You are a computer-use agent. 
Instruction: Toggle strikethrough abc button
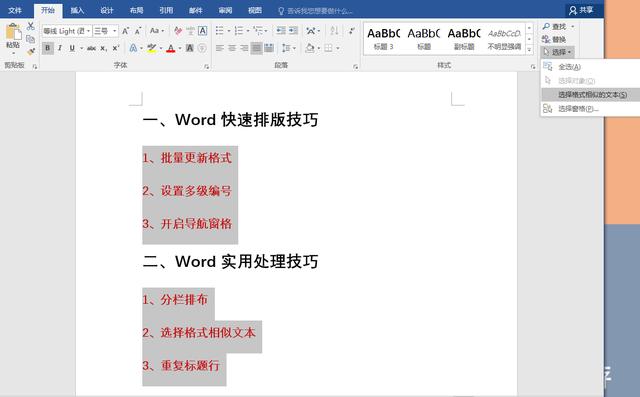91,48
